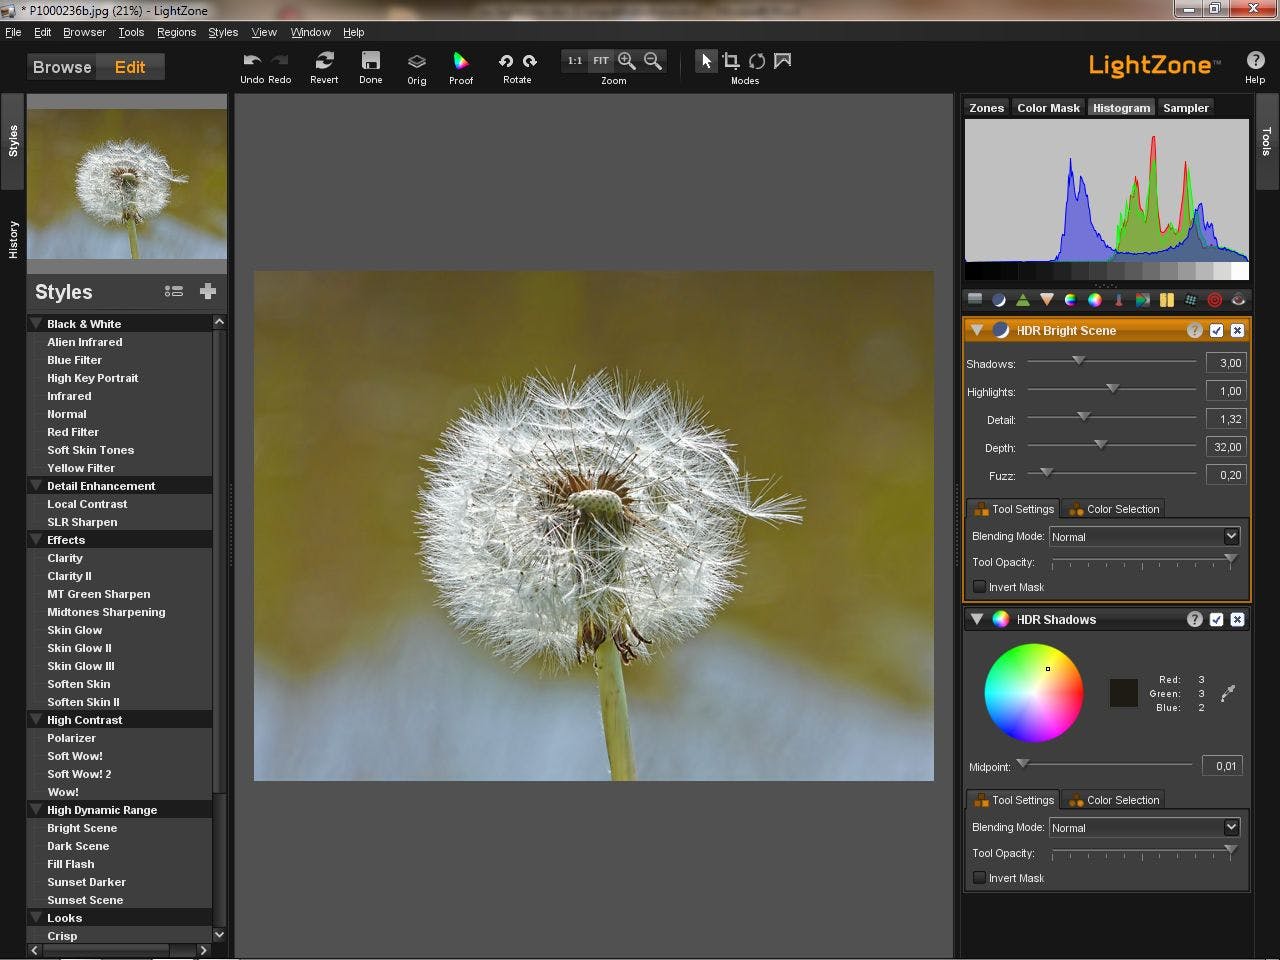The width and height of the screenshot is (1280, 960).
Task: Click the Shadows slider in HDR Bright Scene
Action: [x=1078, y=361]
